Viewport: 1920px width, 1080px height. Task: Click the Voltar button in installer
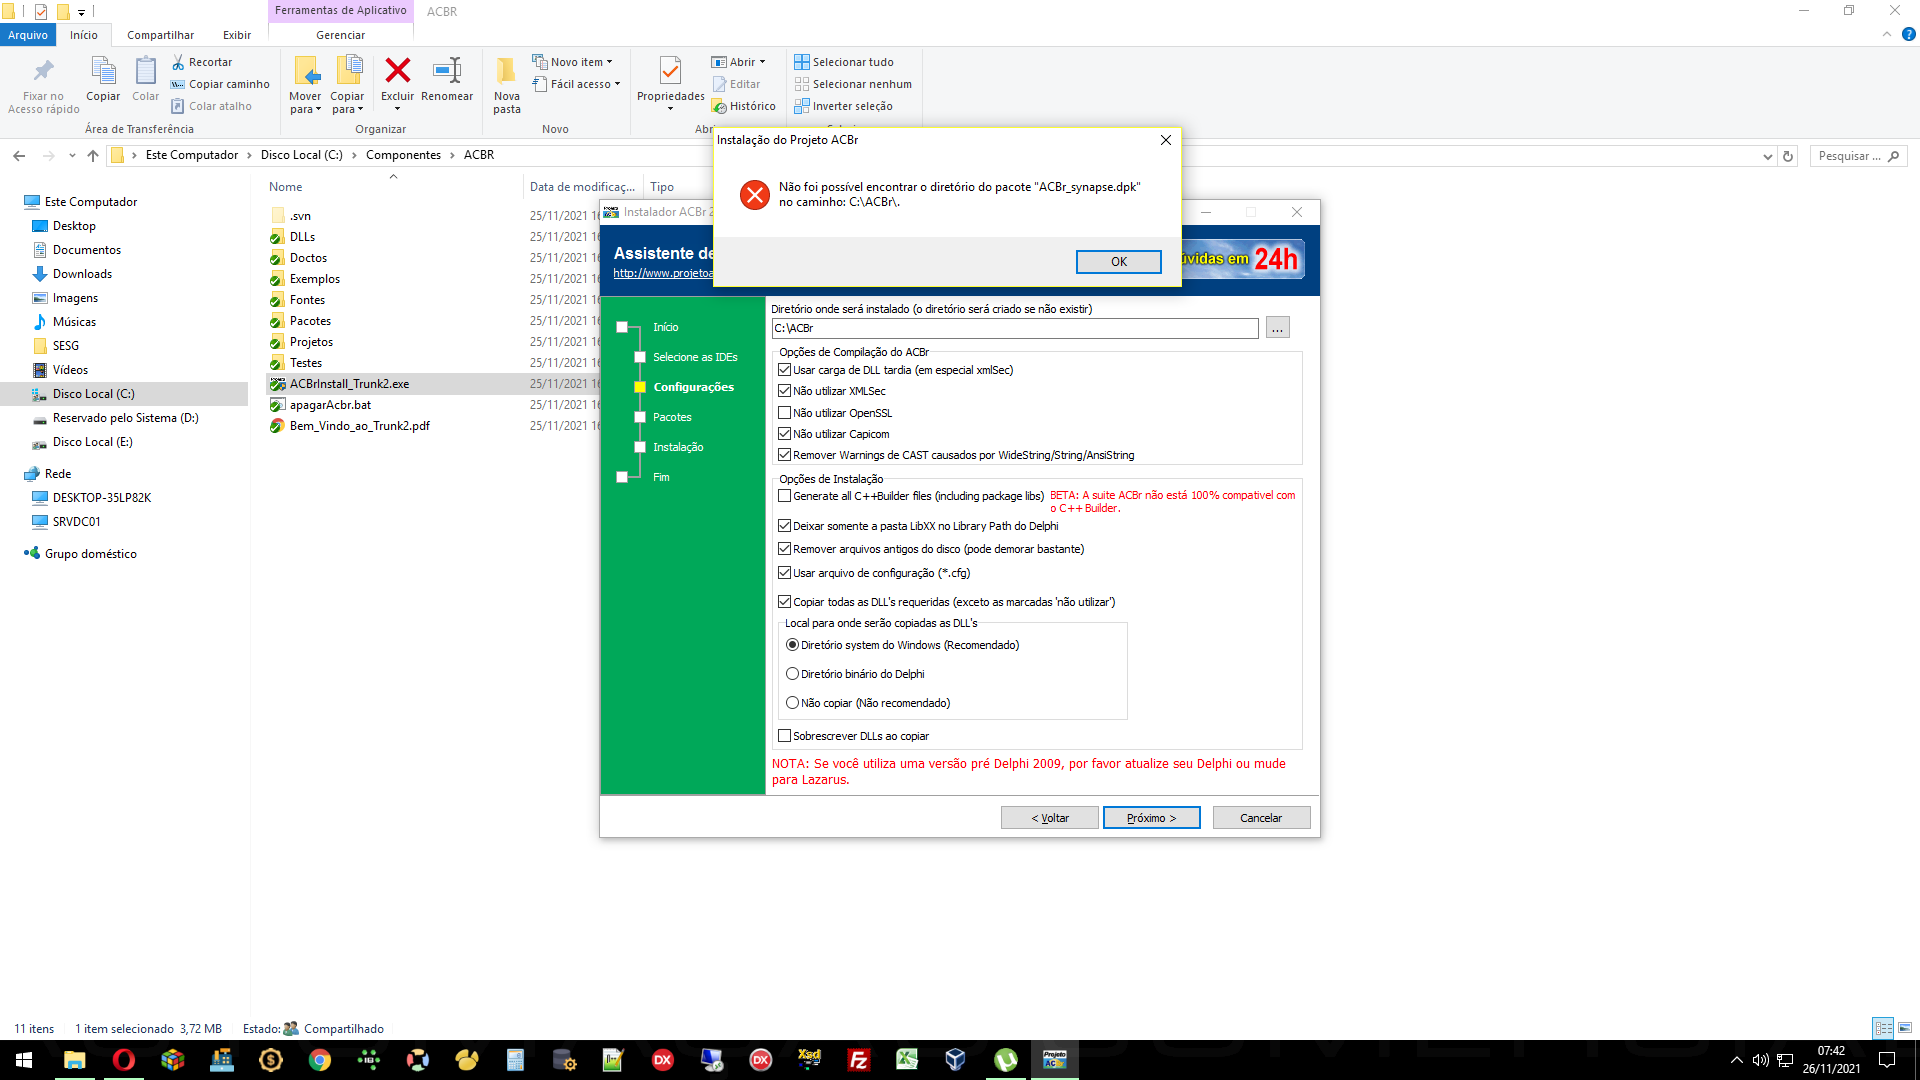[1050, 818]
